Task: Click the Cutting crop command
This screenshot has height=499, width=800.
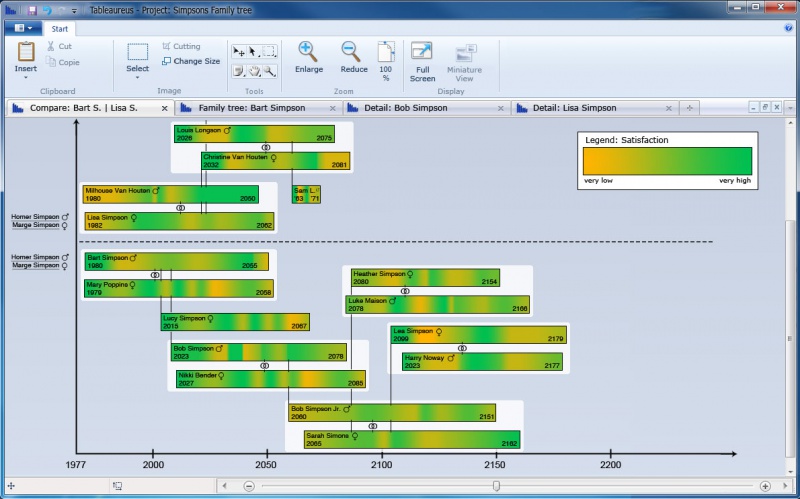Action: [x=181, y=46]
